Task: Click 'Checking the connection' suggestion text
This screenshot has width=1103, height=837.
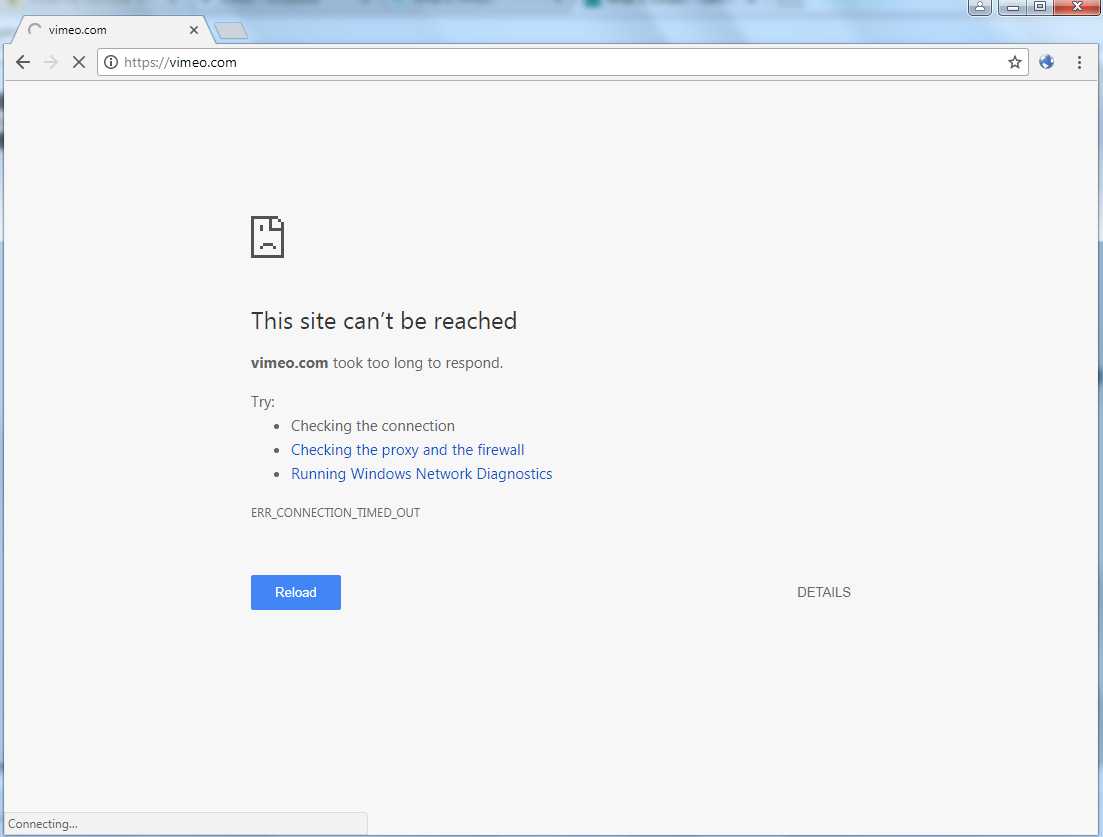Action: pos(373,426)
